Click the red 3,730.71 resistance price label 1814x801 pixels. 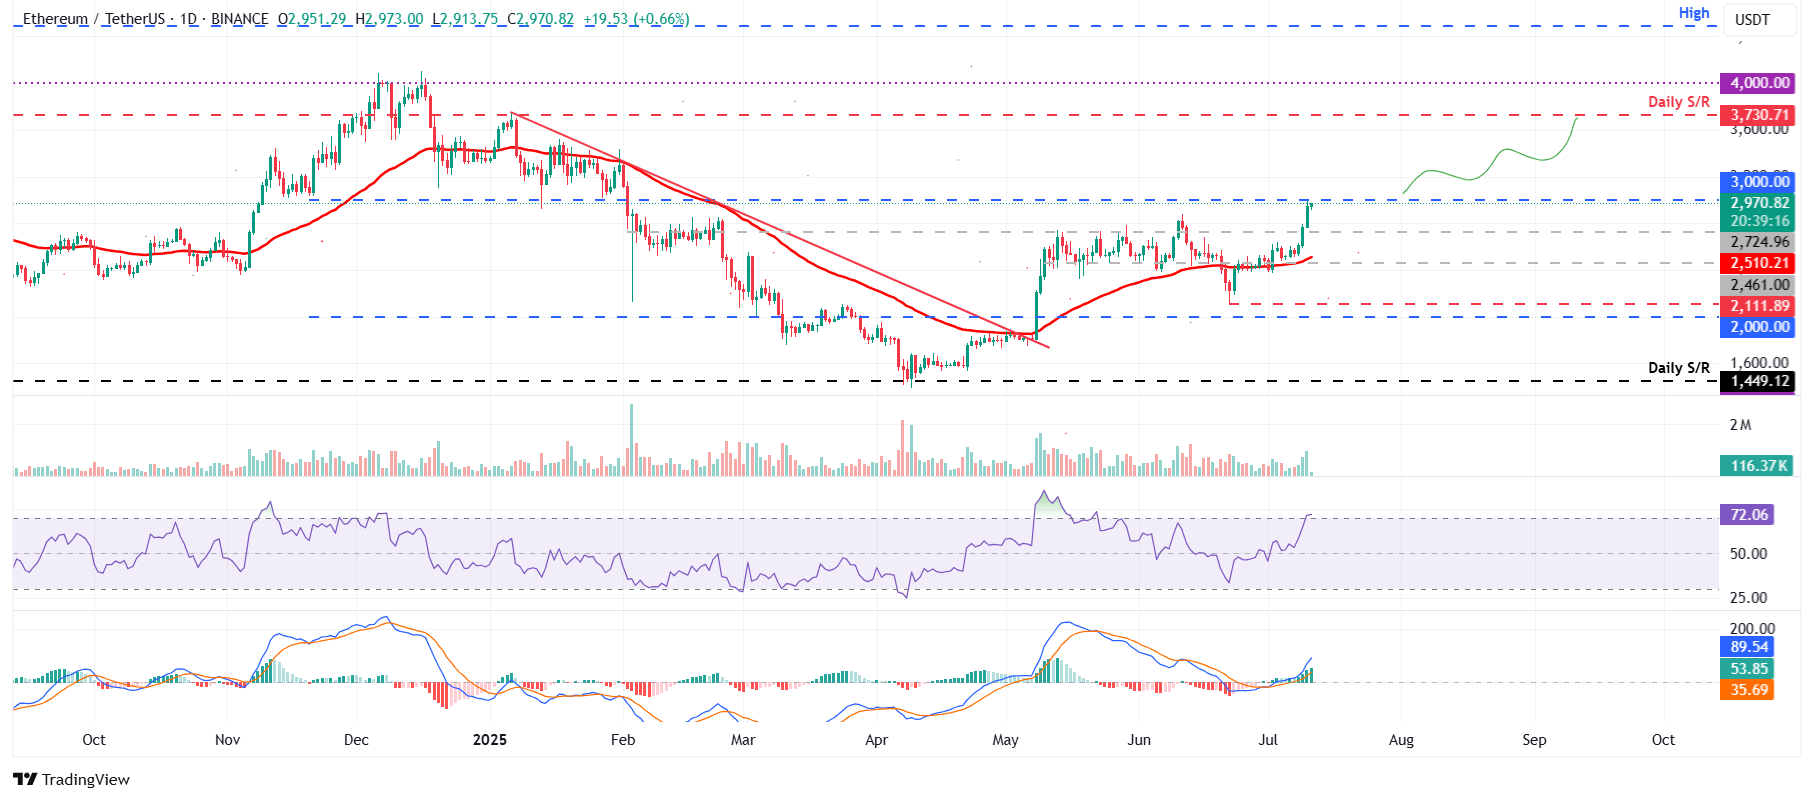pyautogui.click(x=1757, y=115)
